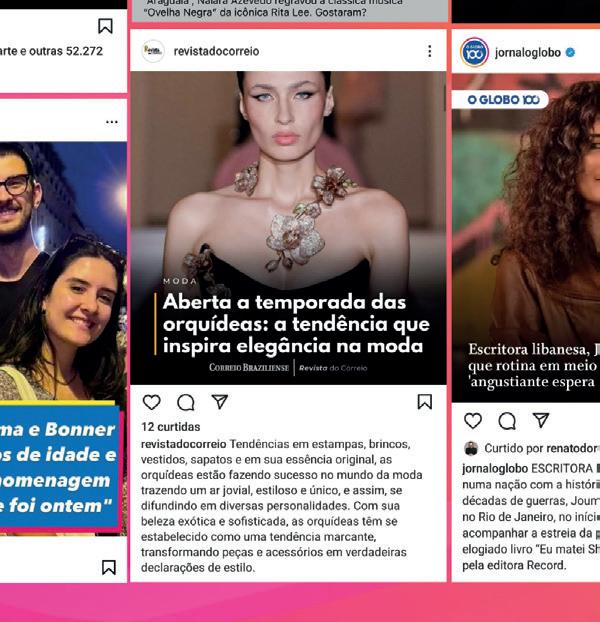
Task: Open jornaloglobo username link
Action: click(528, 52)
